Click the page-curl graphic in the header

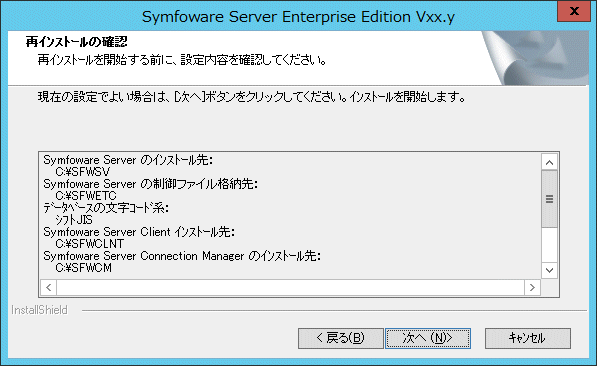click(535, 58)
